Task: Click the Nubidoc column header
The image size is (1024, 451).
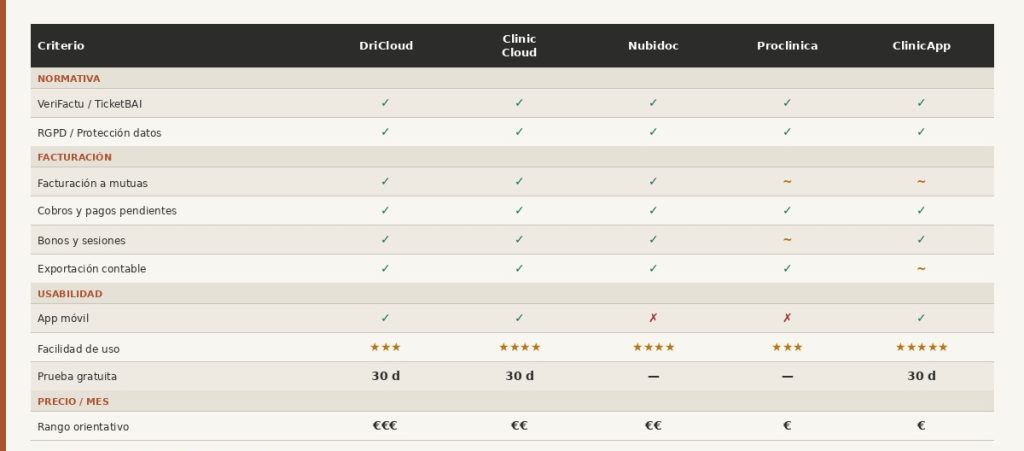Action: 653,46
